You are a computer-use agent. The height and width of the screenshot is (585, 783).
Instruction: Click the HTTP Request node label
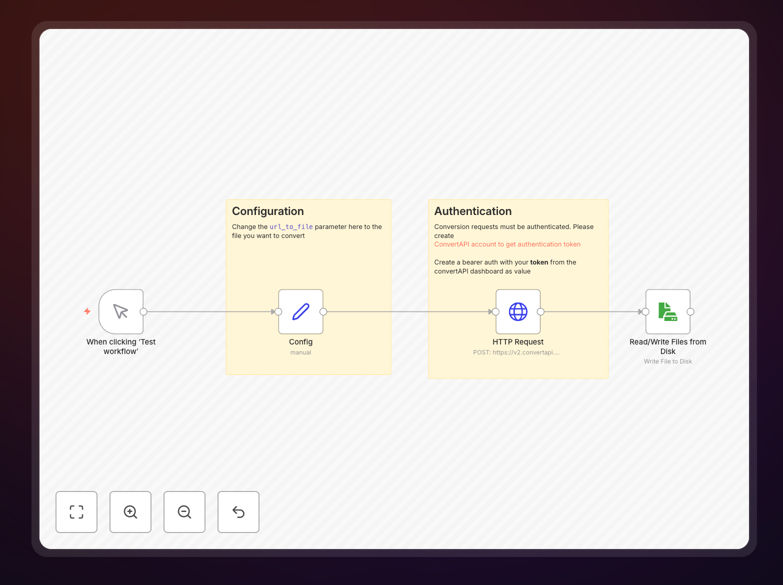tap(518, 342)
